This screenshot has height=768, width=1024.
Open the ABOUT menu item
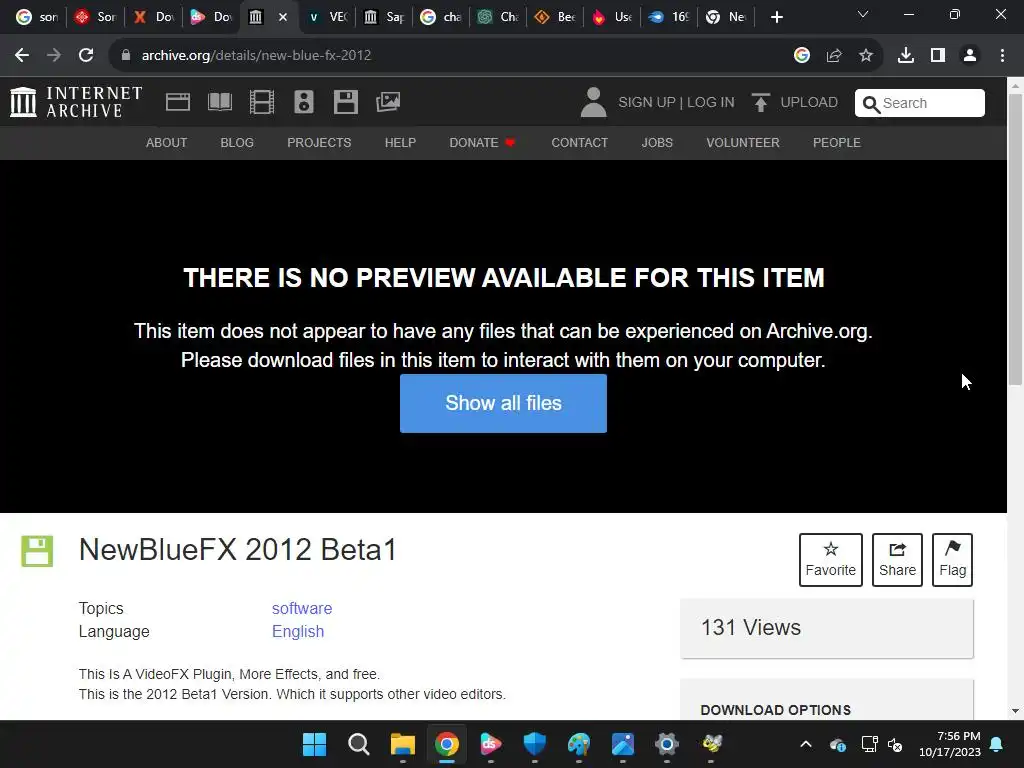pos(167,142)
